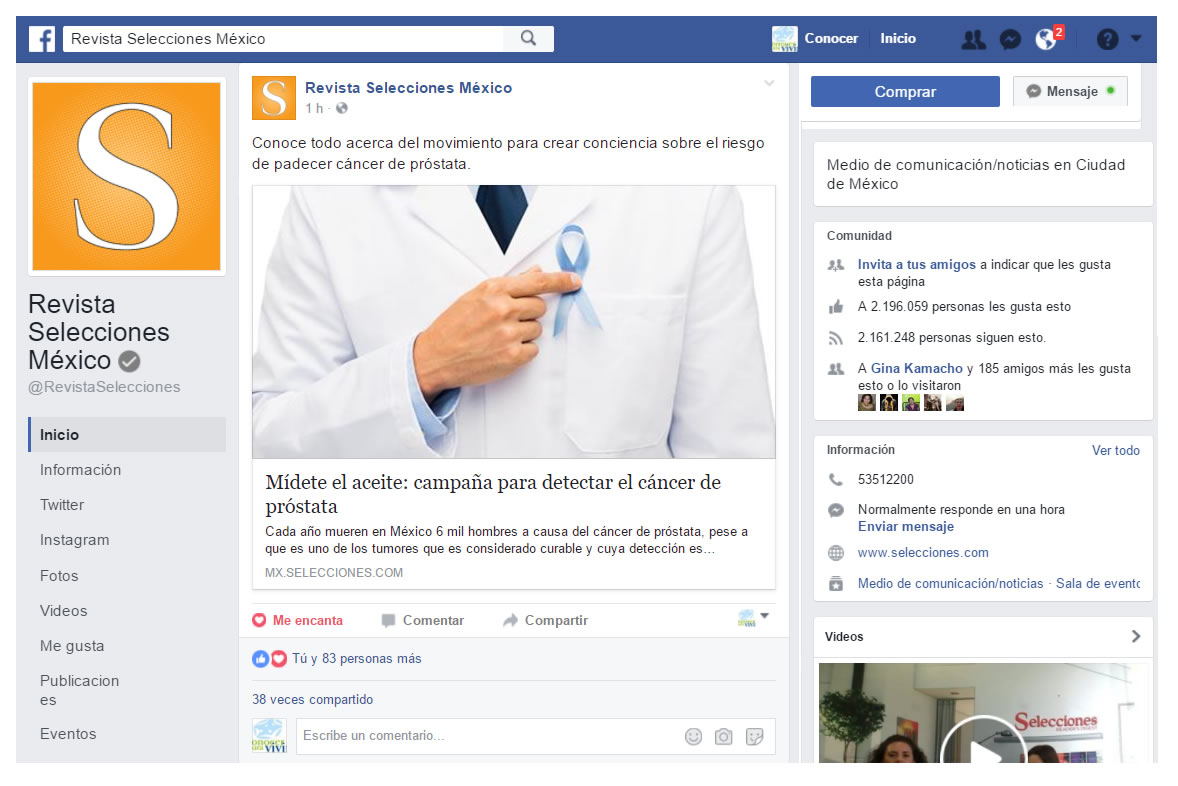The height and width of the screenshot is (786, 1178).
Task: Open the account dropdown arrow in top bar
Action: click(x=1136, y=38)
